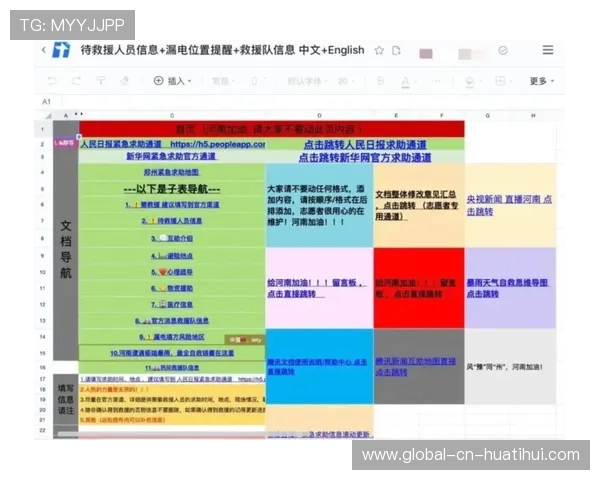600x480 pixels.
Task: Click the redo arrow in toolbar
Action: 76,81
